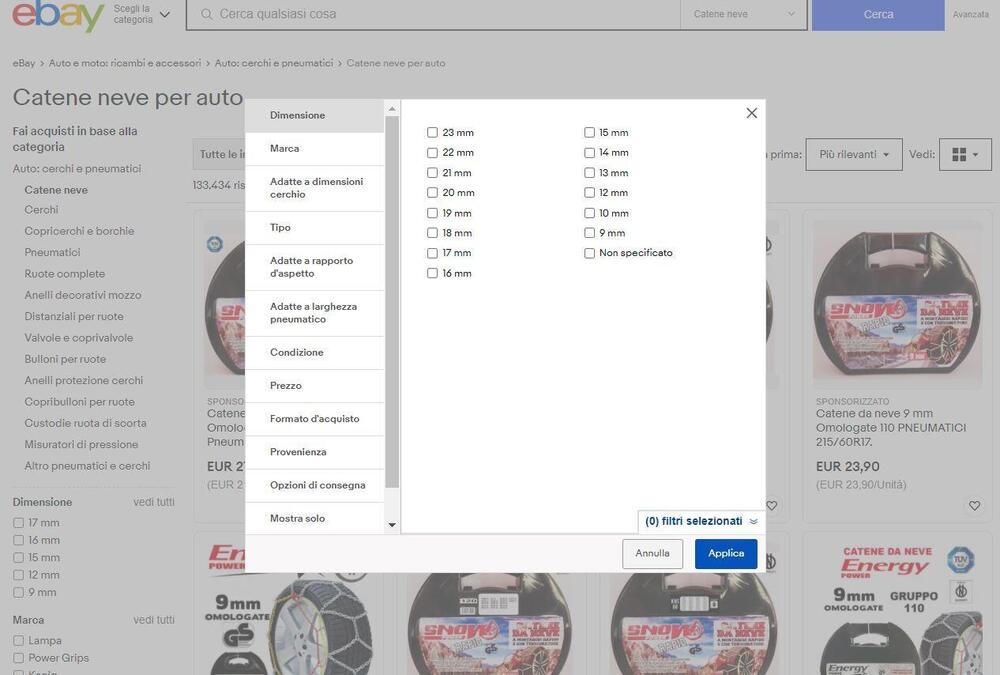Open the Avanzata search link
This screenshot has width=1000, height=675.
(971, 14)
